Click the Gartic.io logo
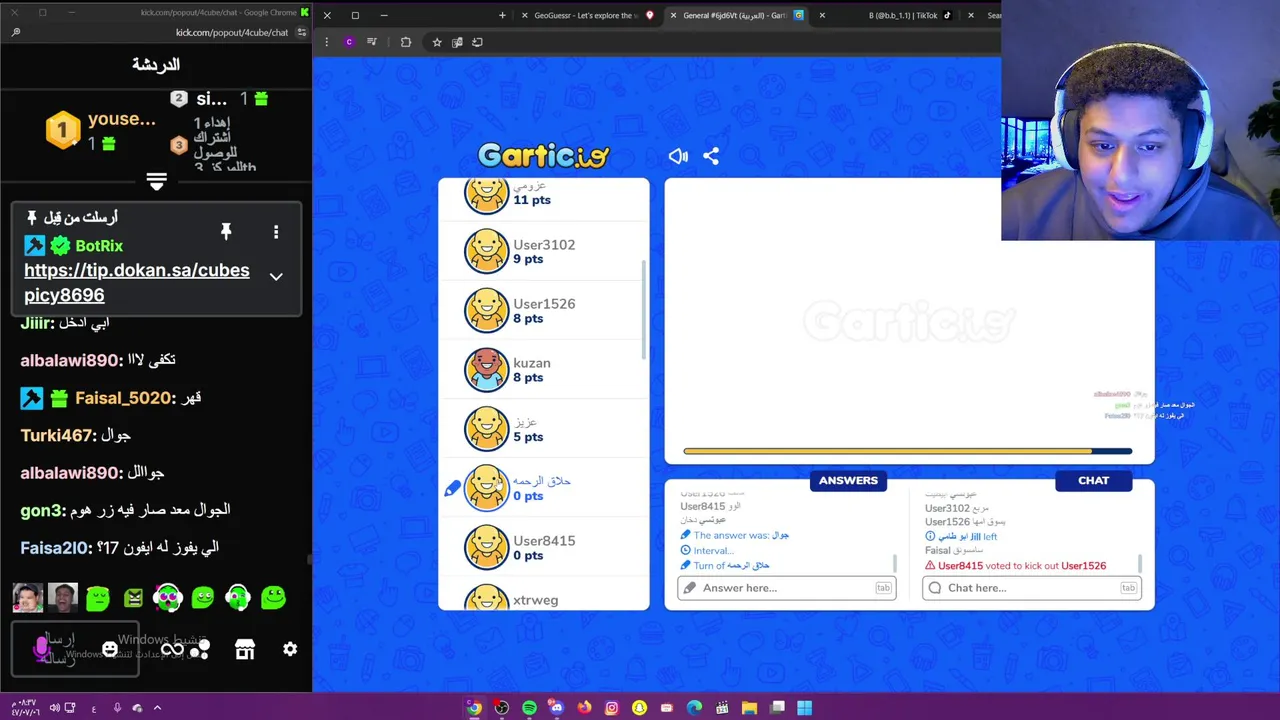Image resolution: width=1280 pixels, height=720 pixels. pyautogui.click(x=543, y=155)
